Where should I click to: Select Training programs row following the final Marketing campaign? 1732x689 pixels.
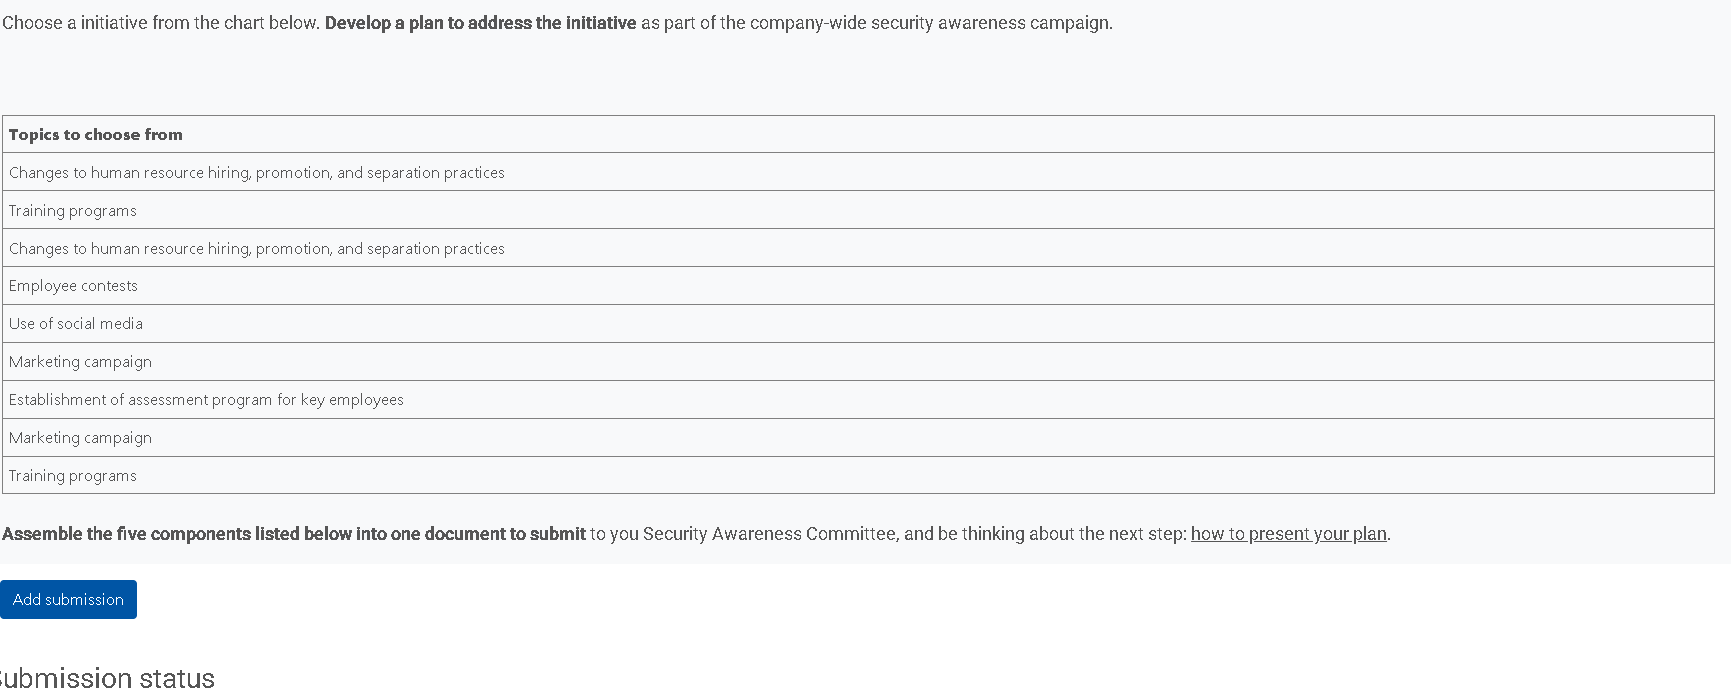tap(858, 475)
